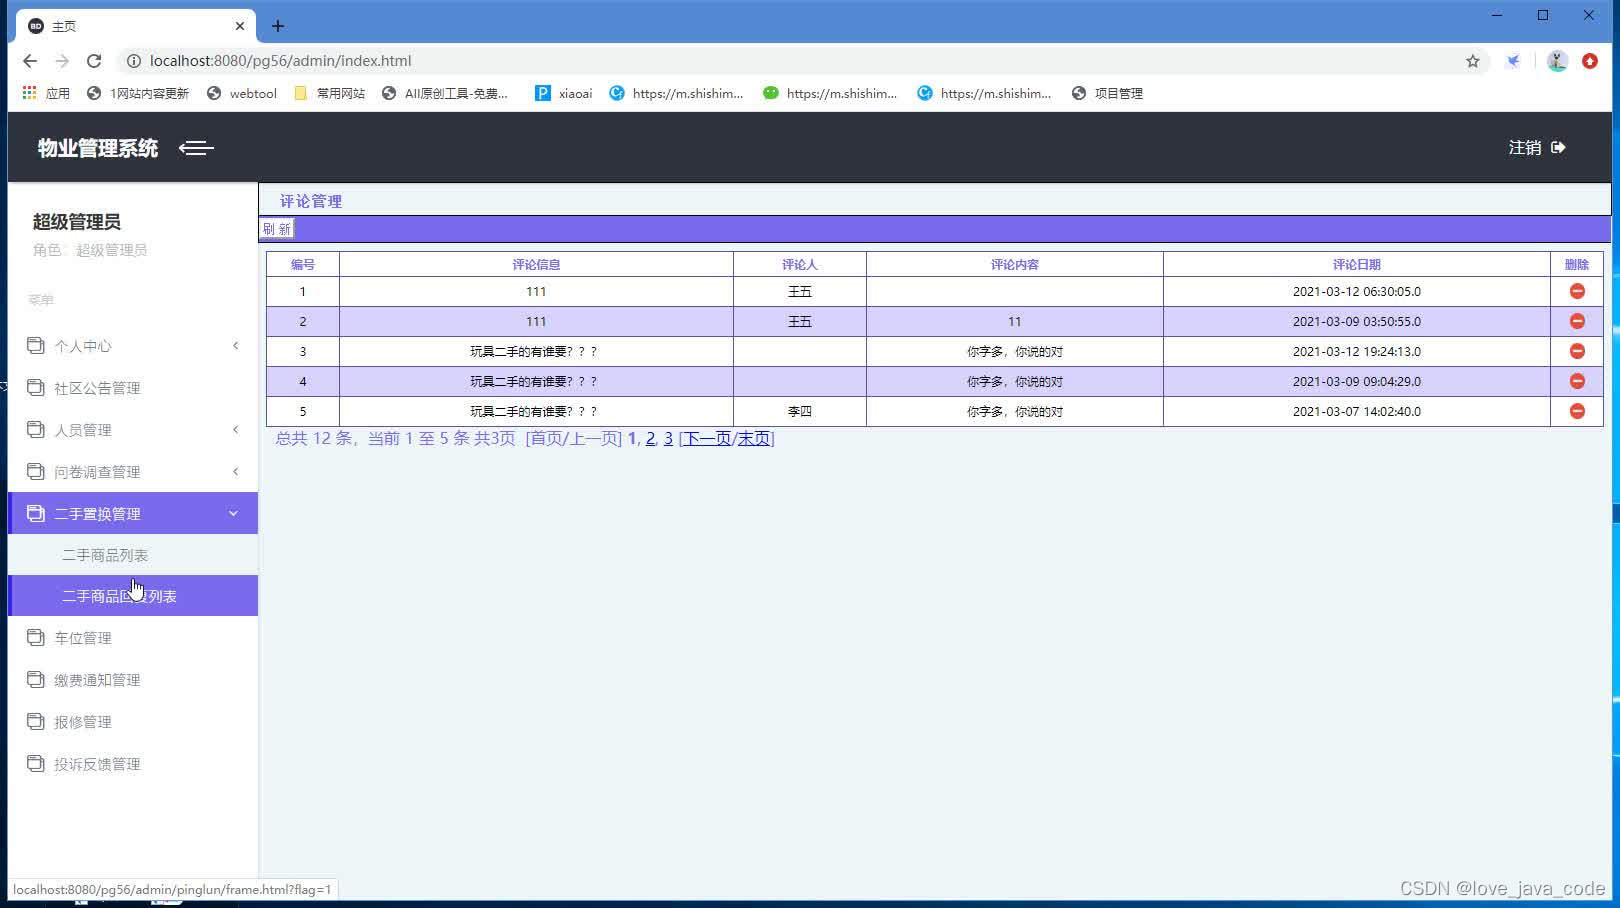
Task: Click the 下一页 next page link
Action: click(707, 438)
